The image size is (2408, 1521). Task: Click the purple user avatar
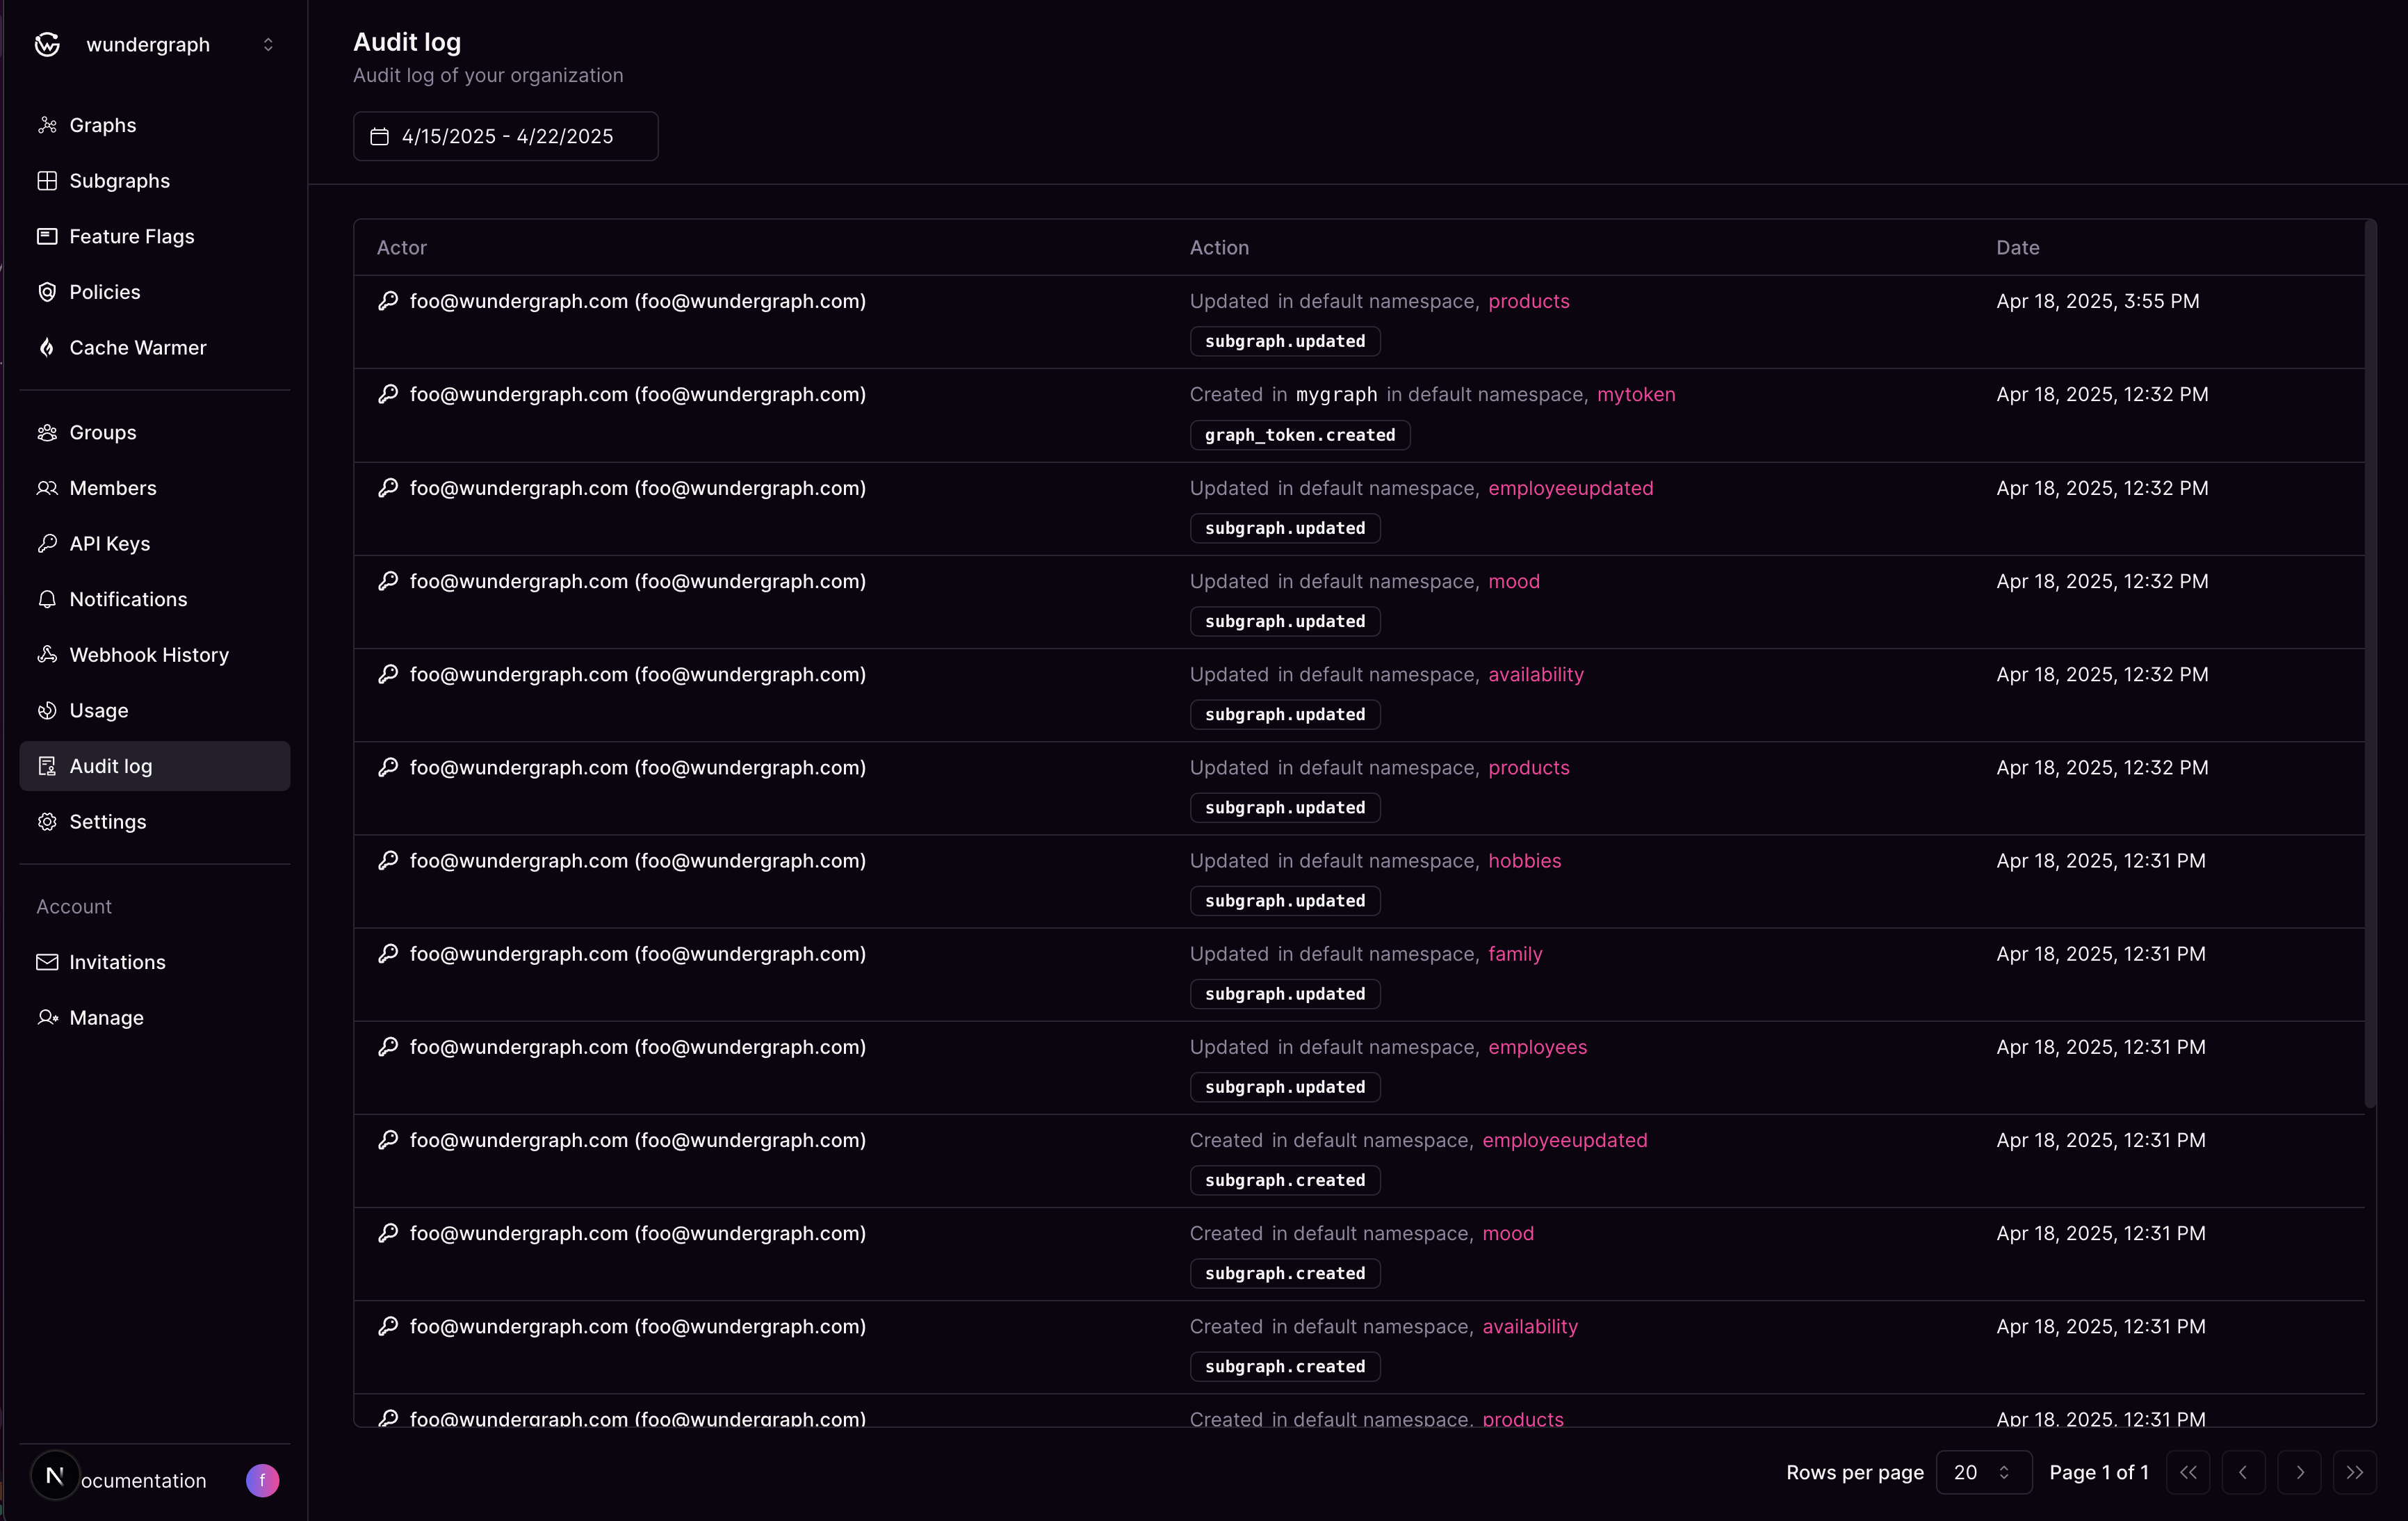tap(263, 1480)
